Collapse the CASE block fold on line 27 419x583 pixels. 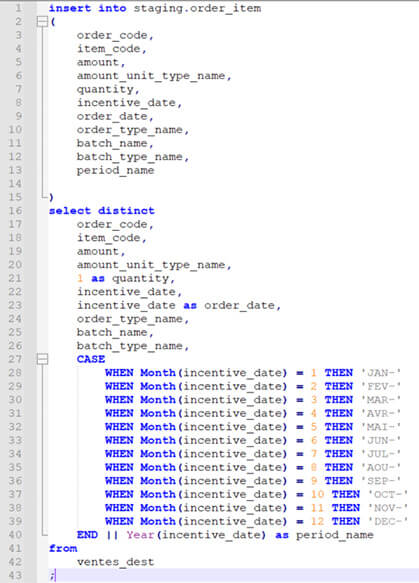click(42, 359)
